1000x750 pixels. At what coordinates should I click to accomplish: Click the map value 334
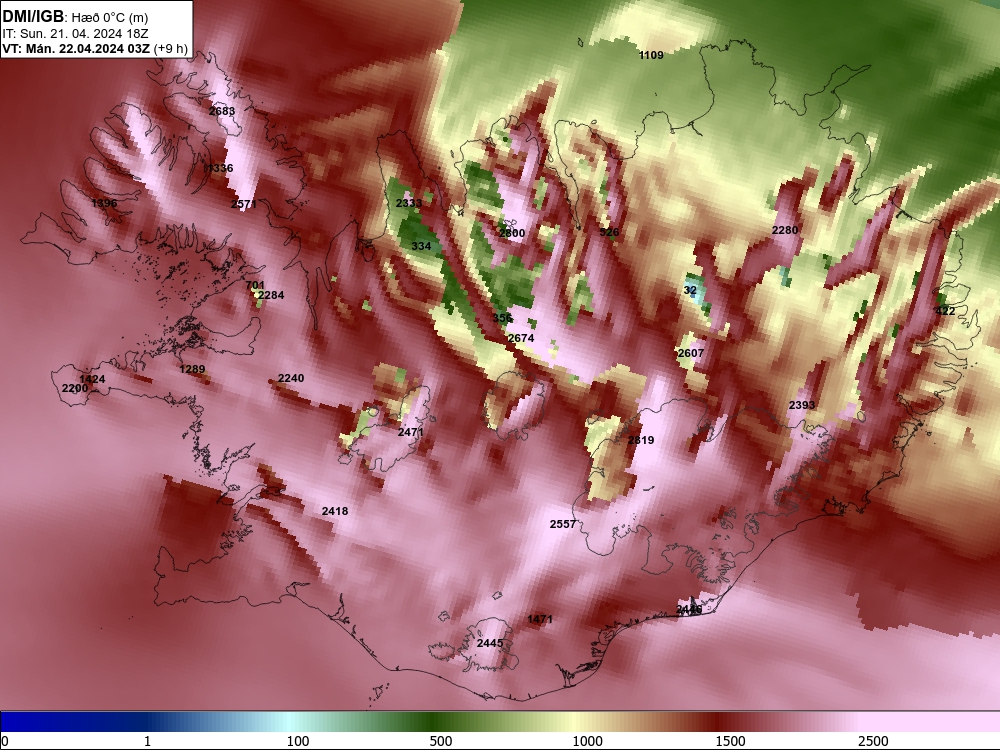pyautogui.click(x=421, y=246)
